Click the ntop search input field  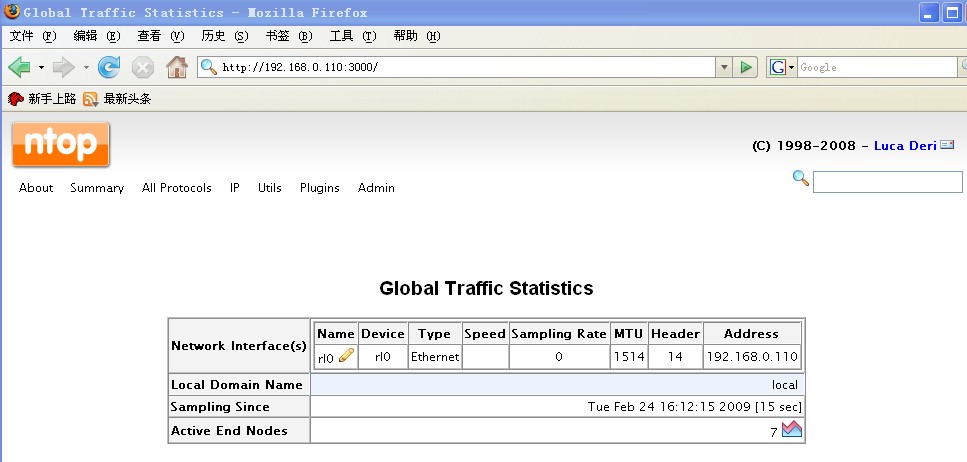click(887, 182)
